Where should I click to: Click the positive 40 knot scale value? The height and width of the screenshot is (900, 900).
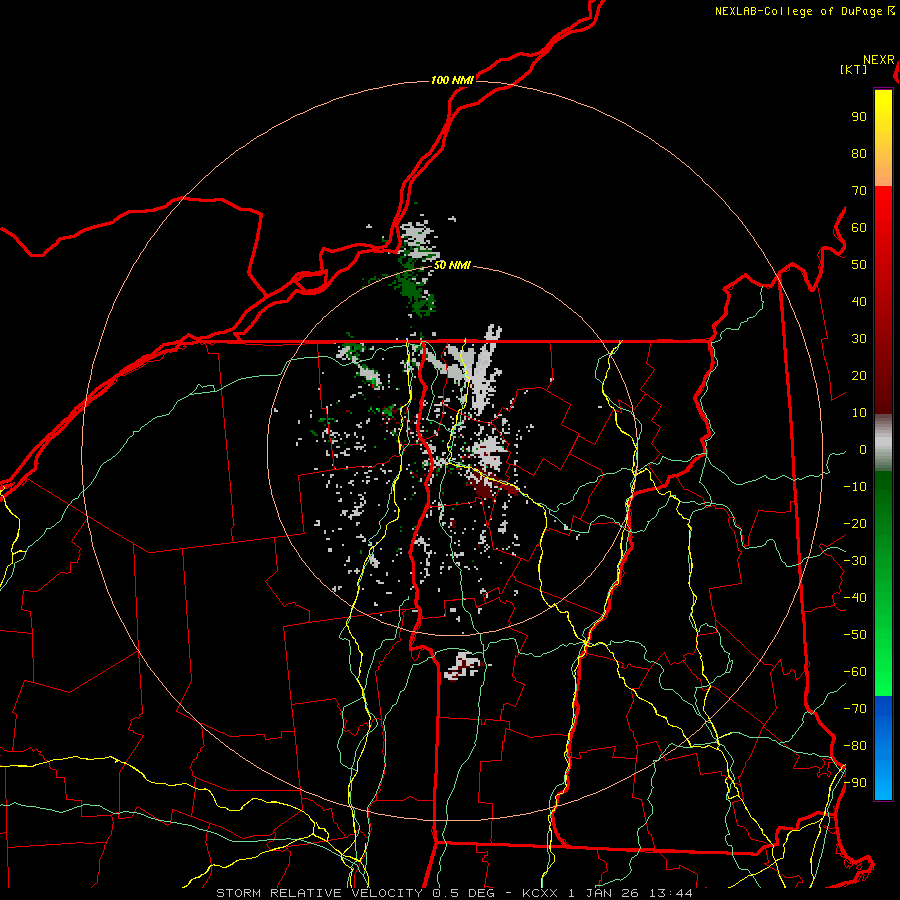(859, 302)
